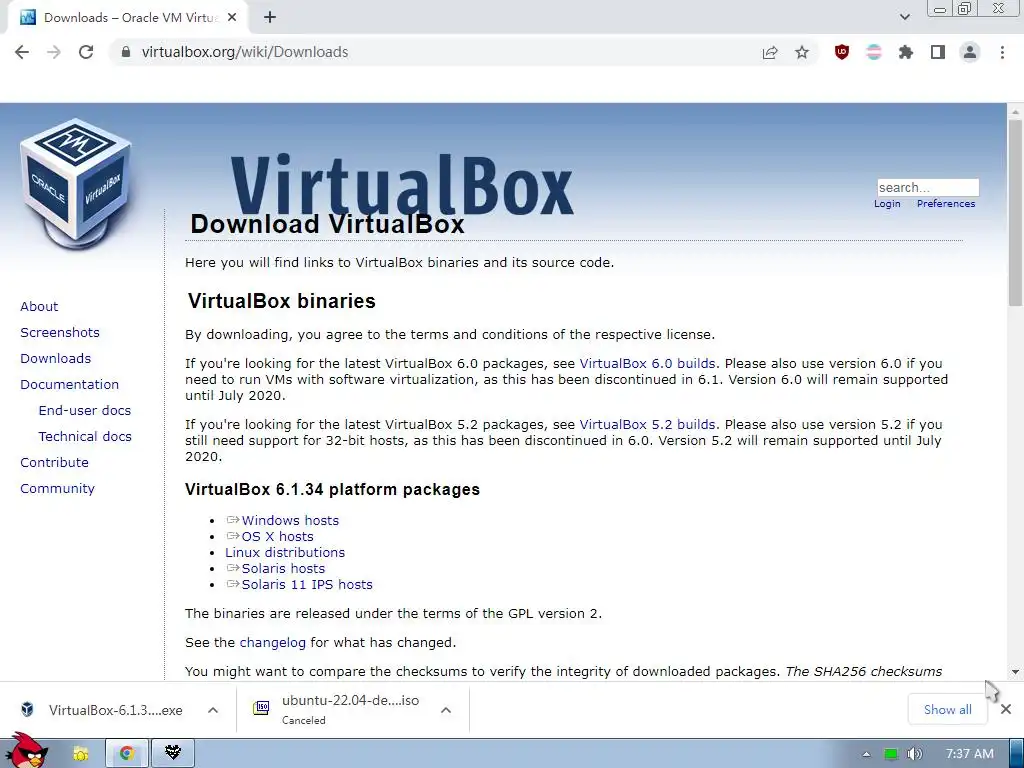Open the Chrome three-dot menu
1024x768 pixels.
pos(1002,52)
